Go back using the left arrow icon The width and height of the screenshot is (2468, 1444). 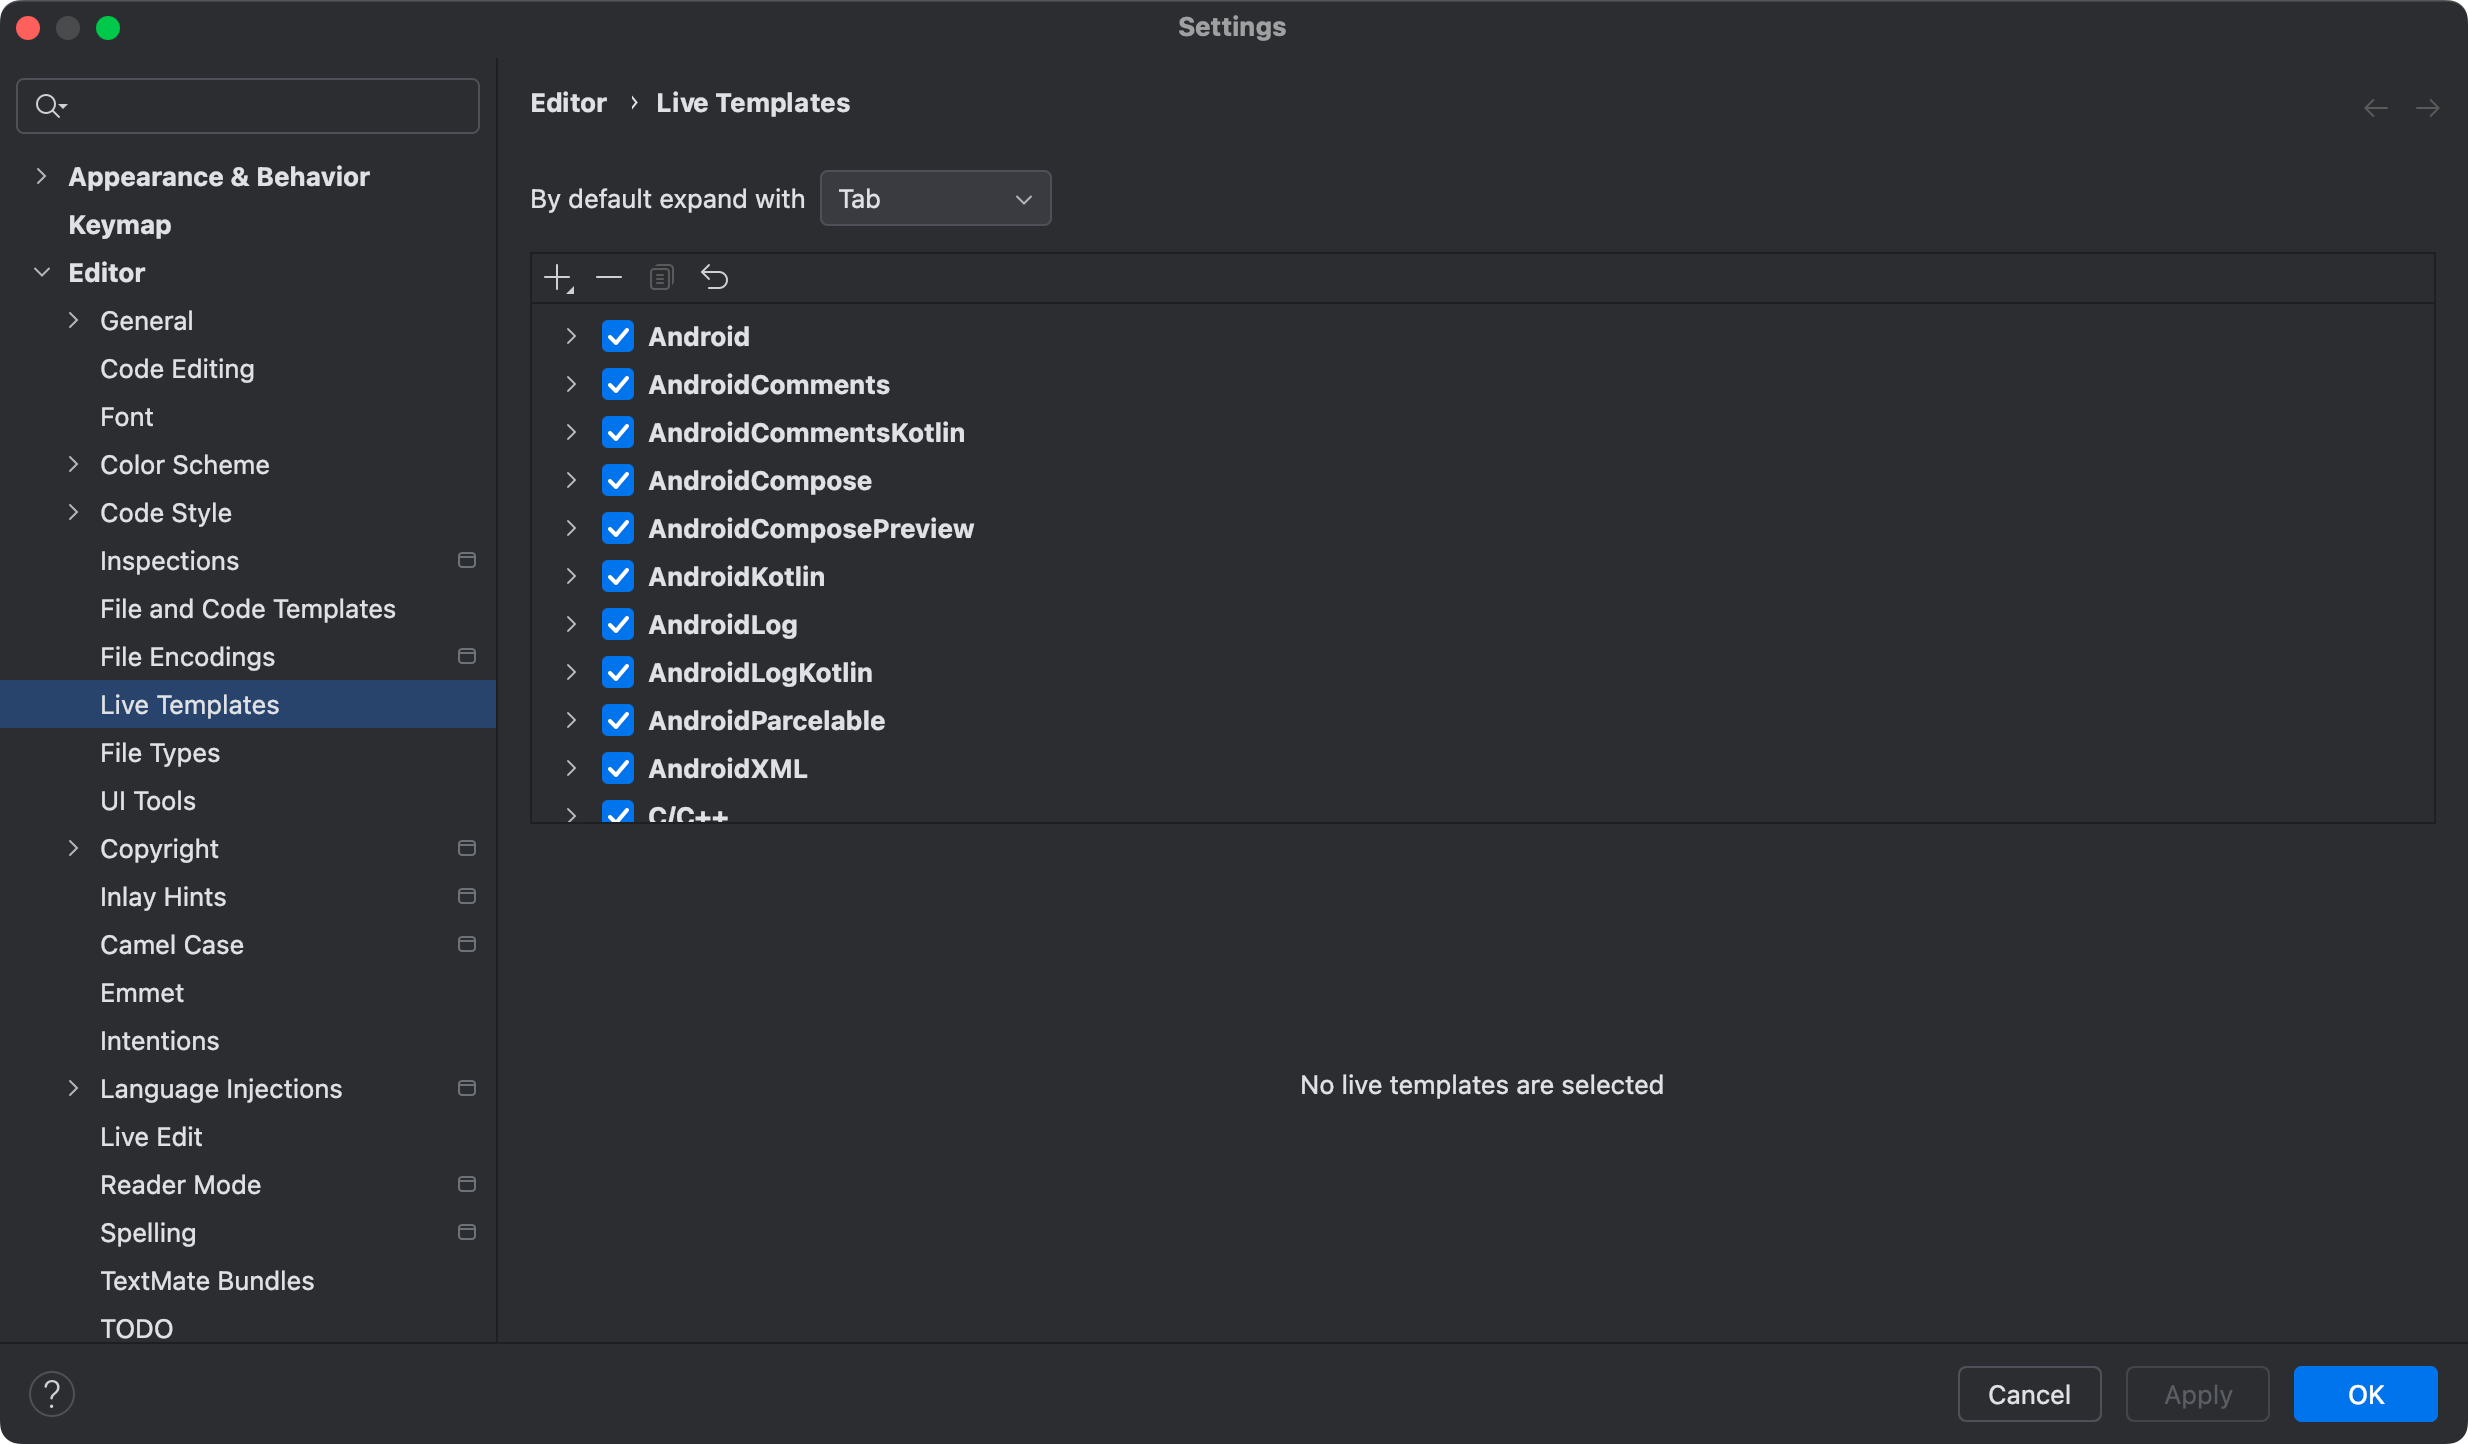pos(2376,108)
